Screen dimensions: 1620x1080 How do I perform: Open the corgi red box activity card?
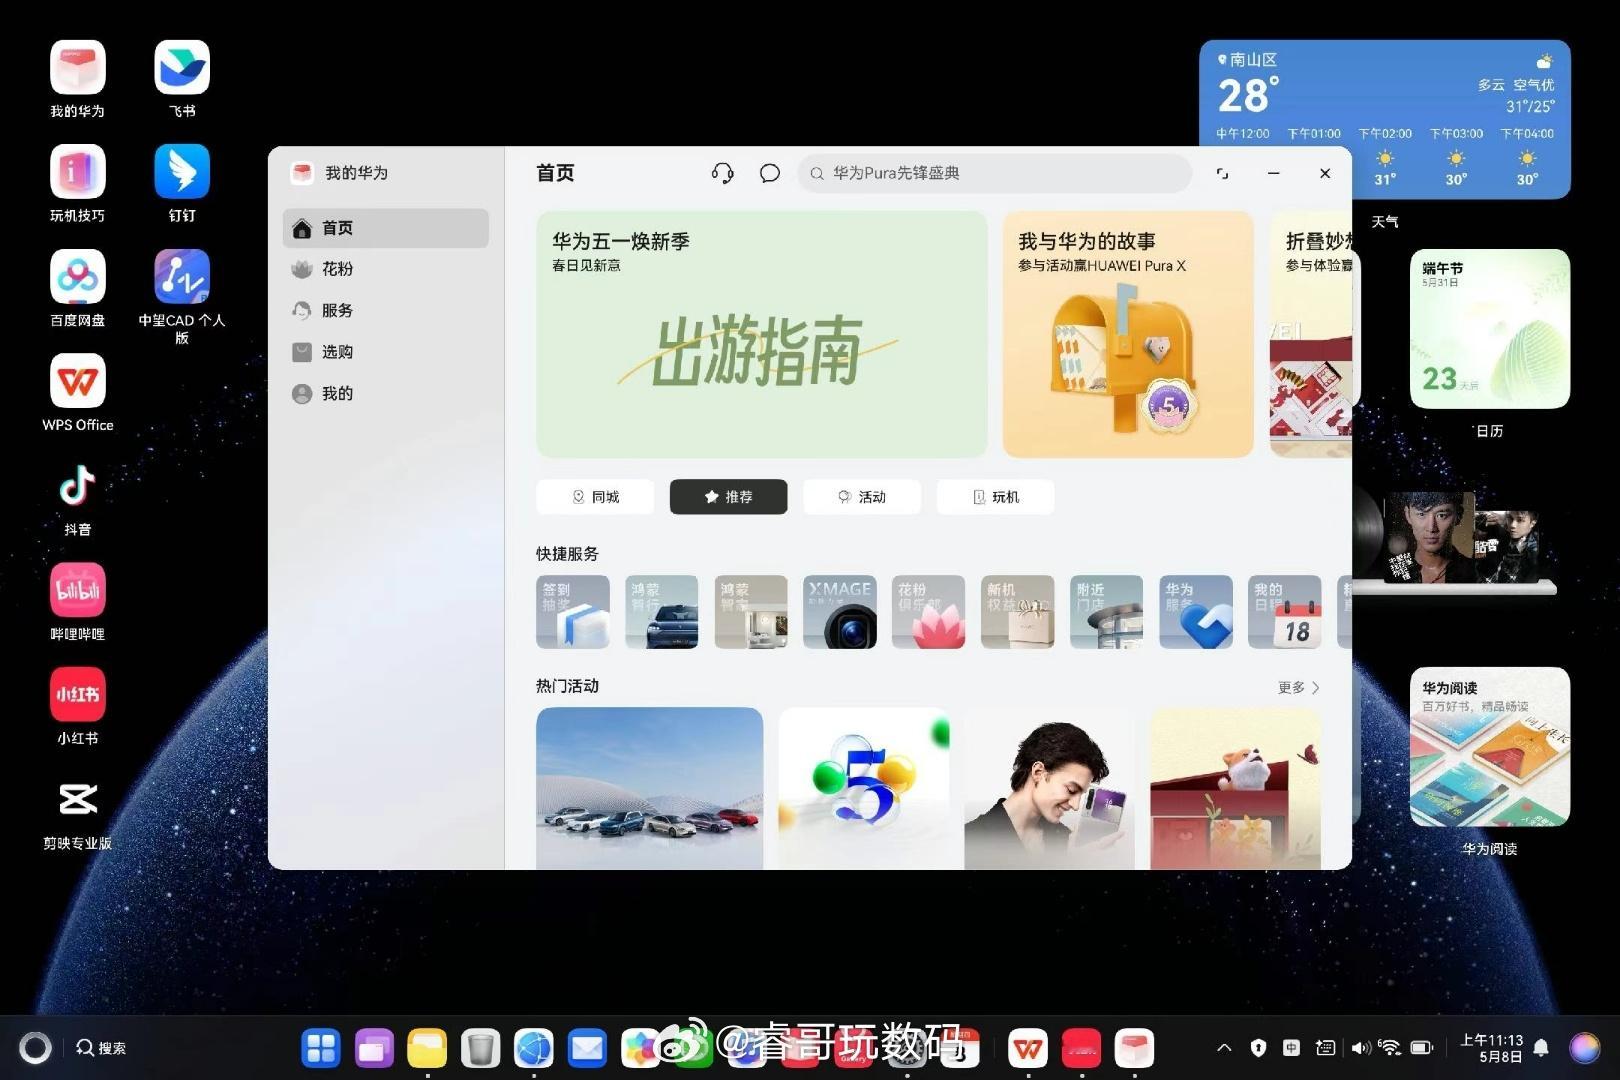click(1236, 788)
